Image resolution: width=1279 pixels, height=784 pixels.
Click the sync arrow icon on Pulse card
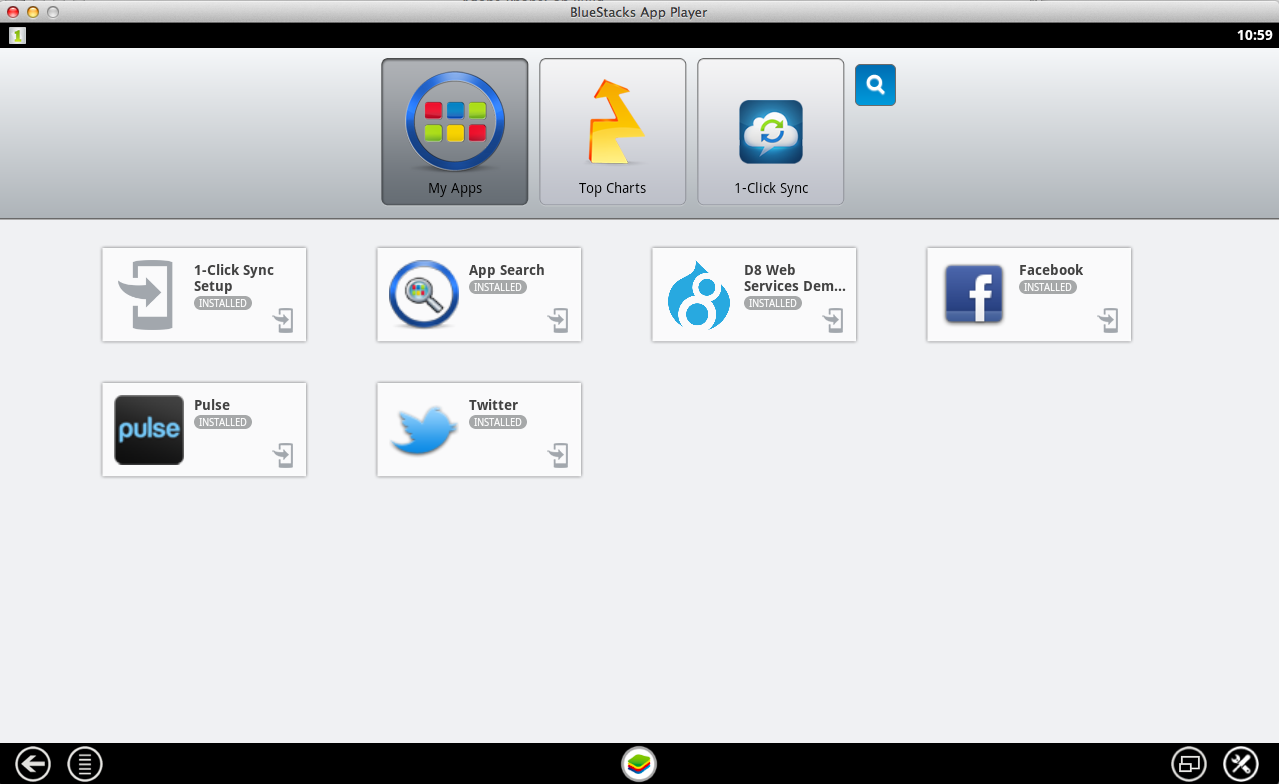(283, 455)
